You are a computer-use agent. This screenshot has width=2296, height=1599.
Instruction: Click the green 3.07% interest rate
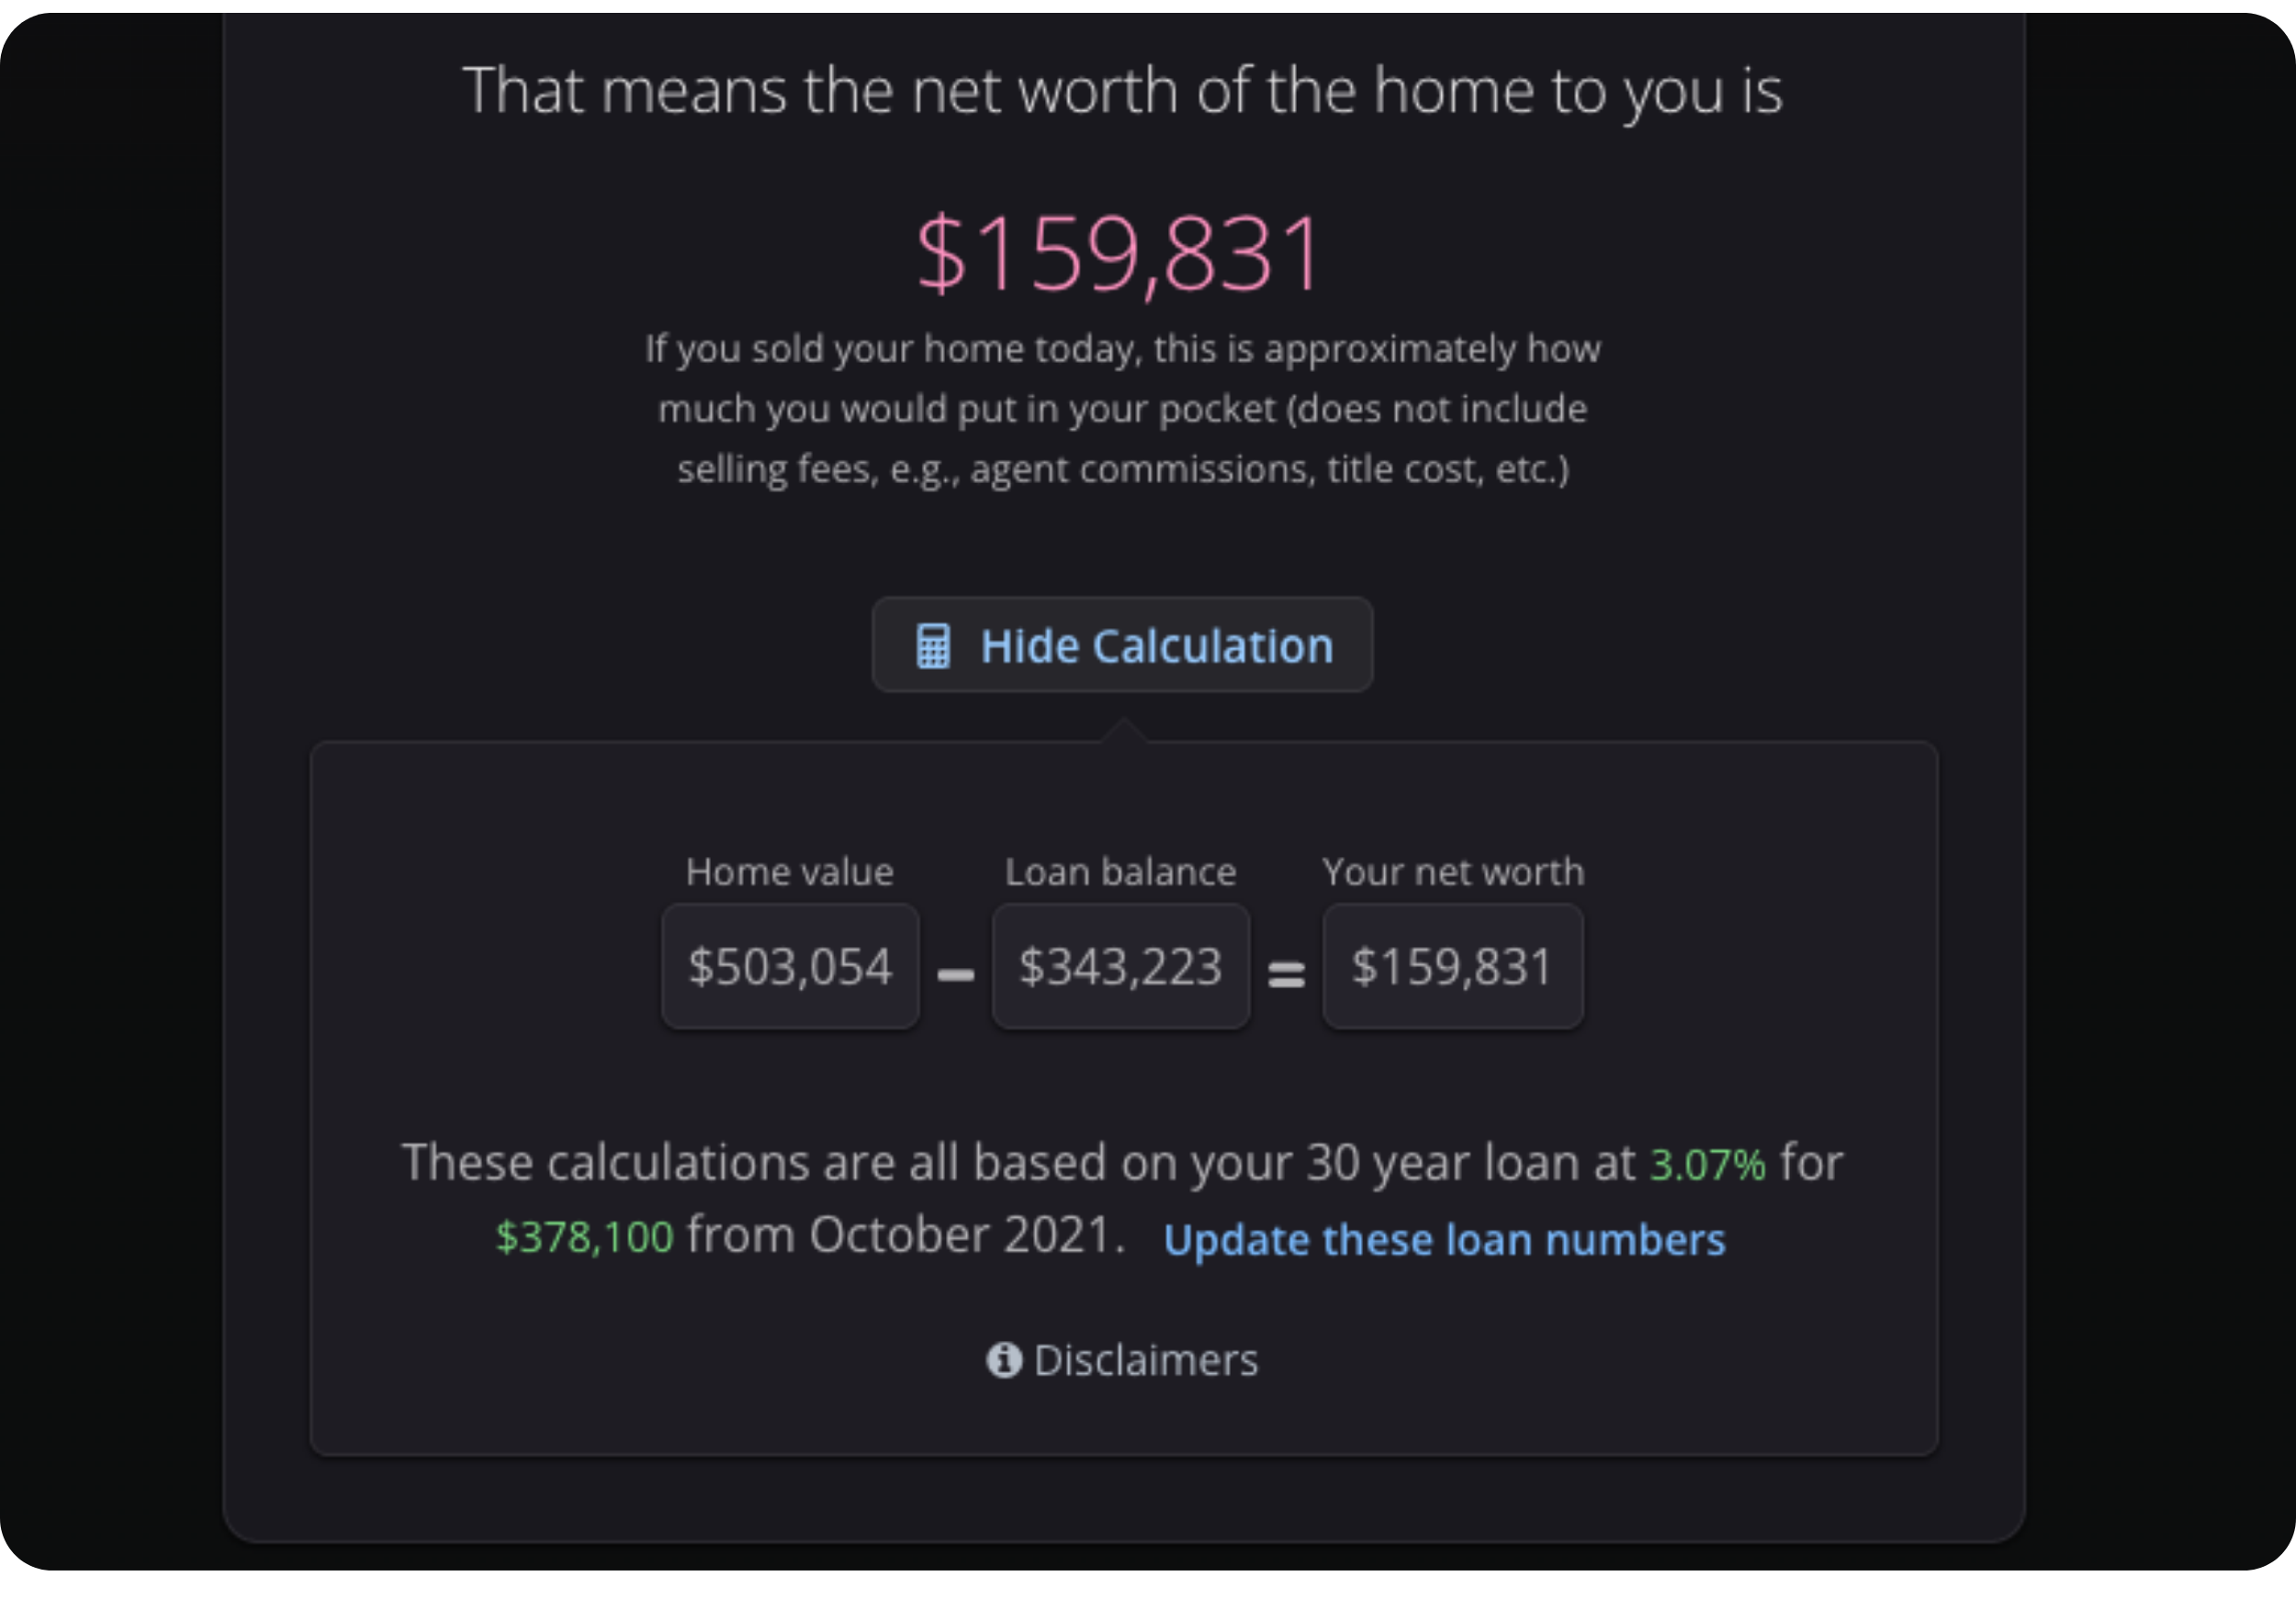pos(1707,1164)
